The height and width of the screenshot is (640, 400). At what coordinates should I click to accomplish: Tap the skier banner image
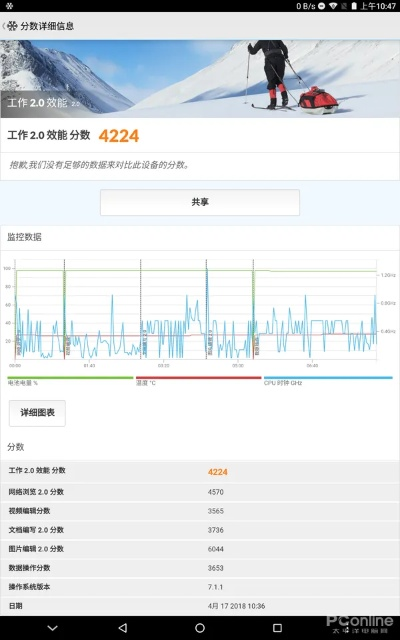[x=200, y=79]
